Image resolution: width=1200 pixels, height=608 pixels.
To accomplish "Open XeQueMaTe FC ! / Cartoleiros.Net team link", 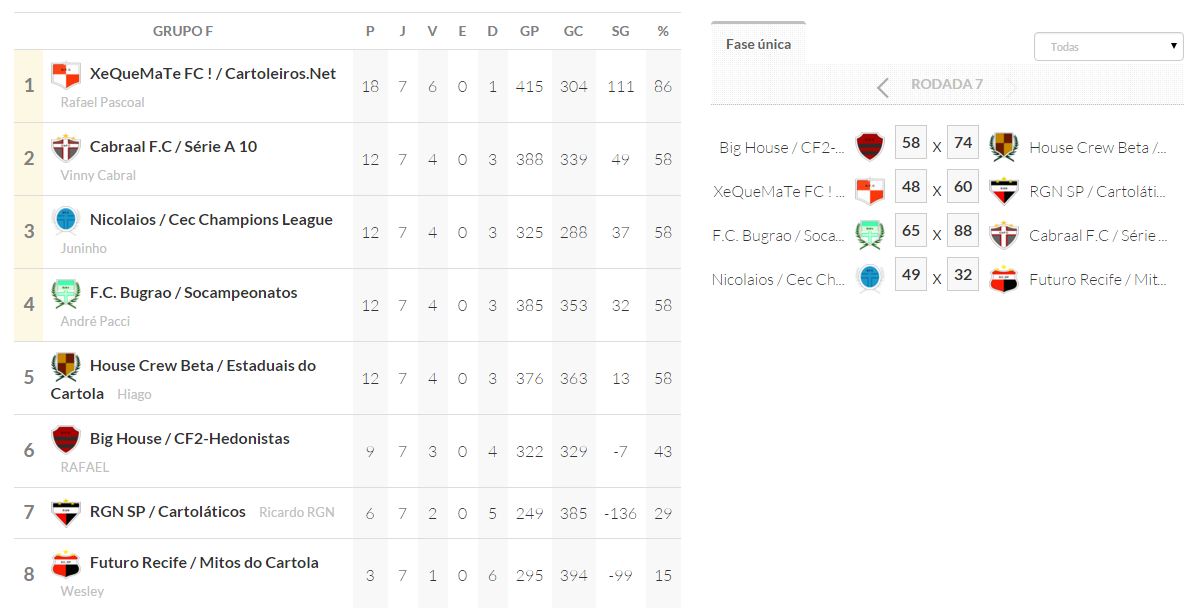I will pyautogui.click(x=213, y=74).
